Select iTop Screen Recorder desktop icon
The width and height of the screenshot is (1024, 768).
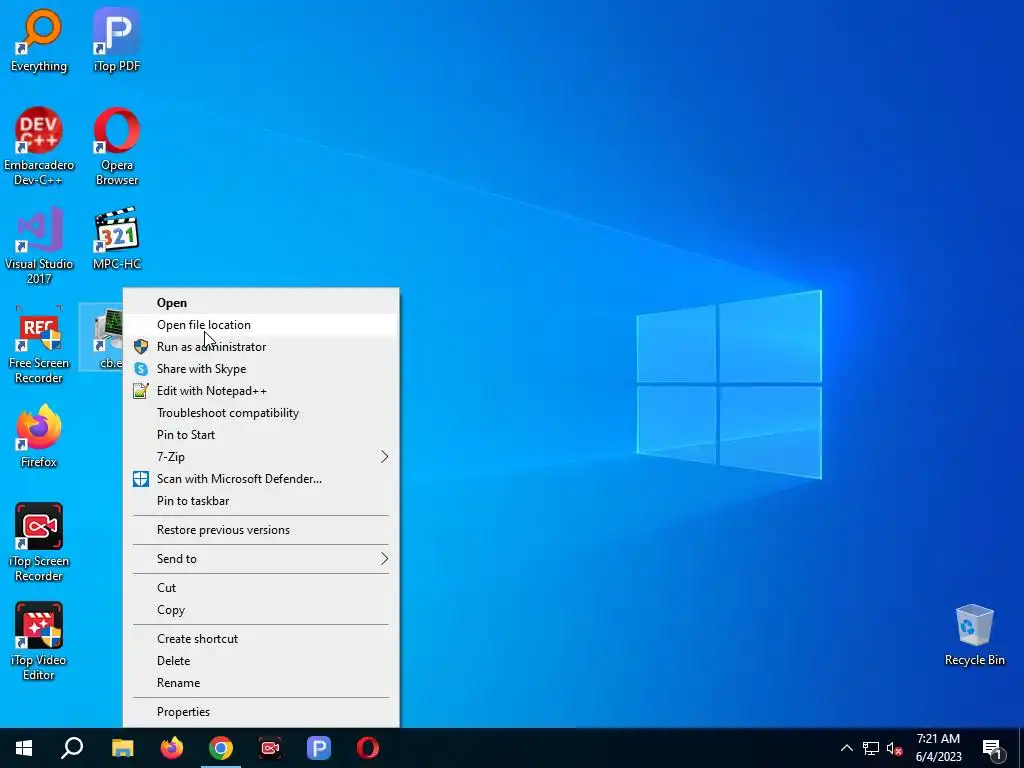point(39,542)
